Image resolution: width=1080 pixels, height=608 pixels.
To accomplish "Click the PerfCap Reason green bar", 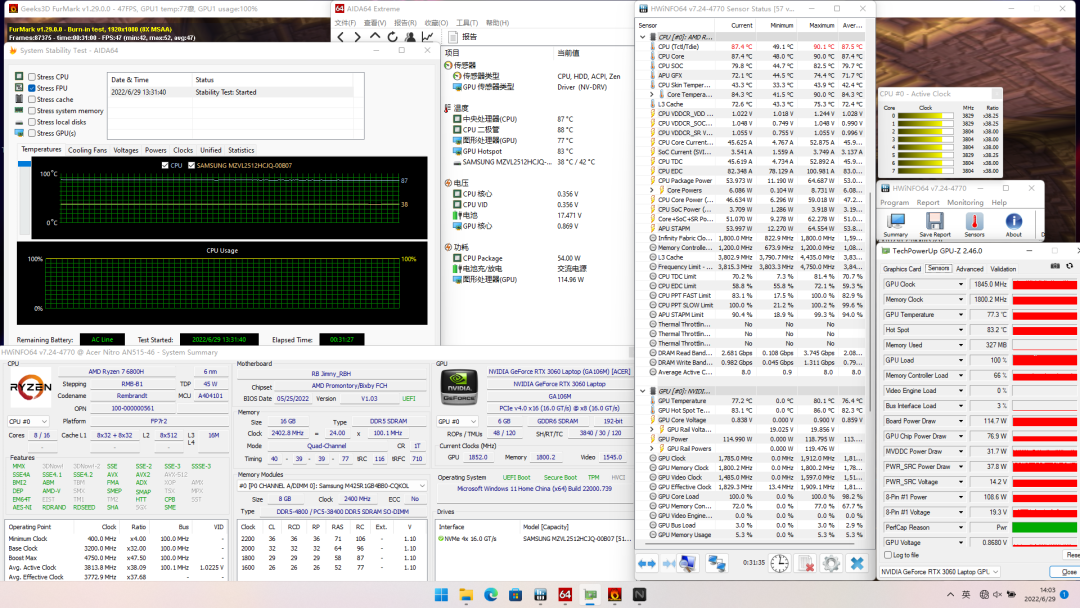I will (x=1045, y=527).
